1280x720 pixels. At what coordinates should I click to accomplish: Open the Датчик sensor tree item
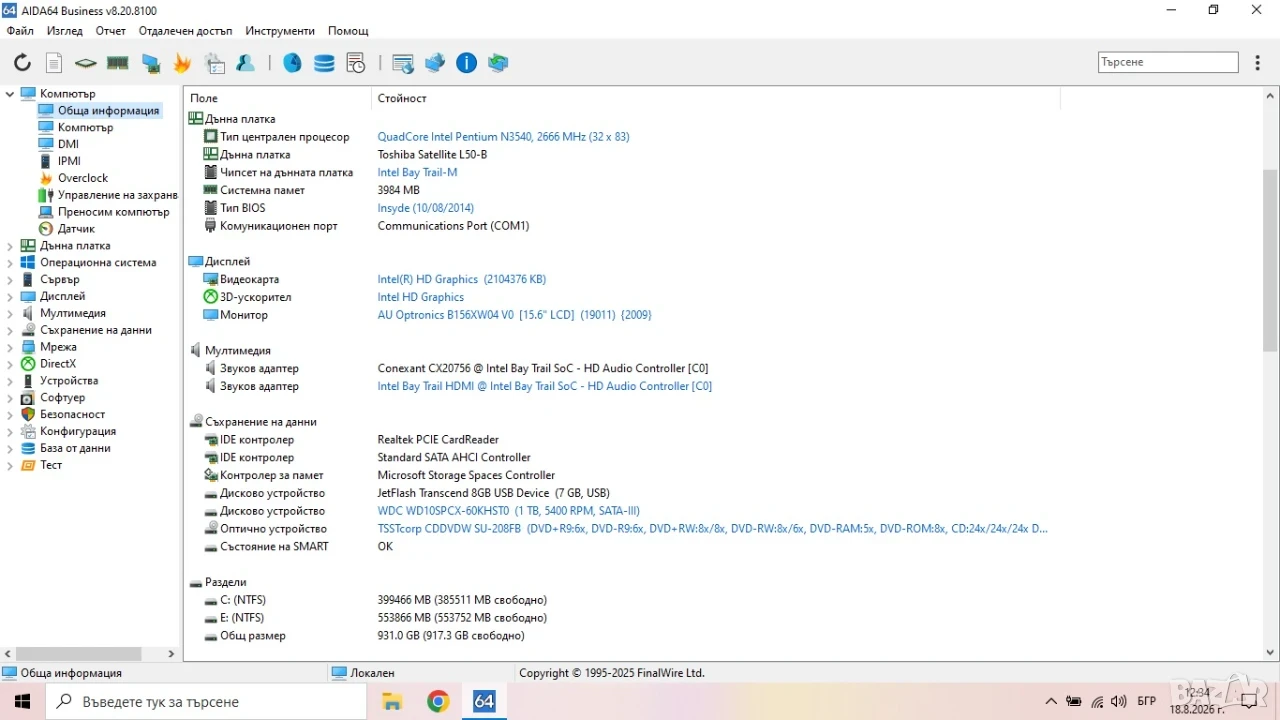coord(76,229)
